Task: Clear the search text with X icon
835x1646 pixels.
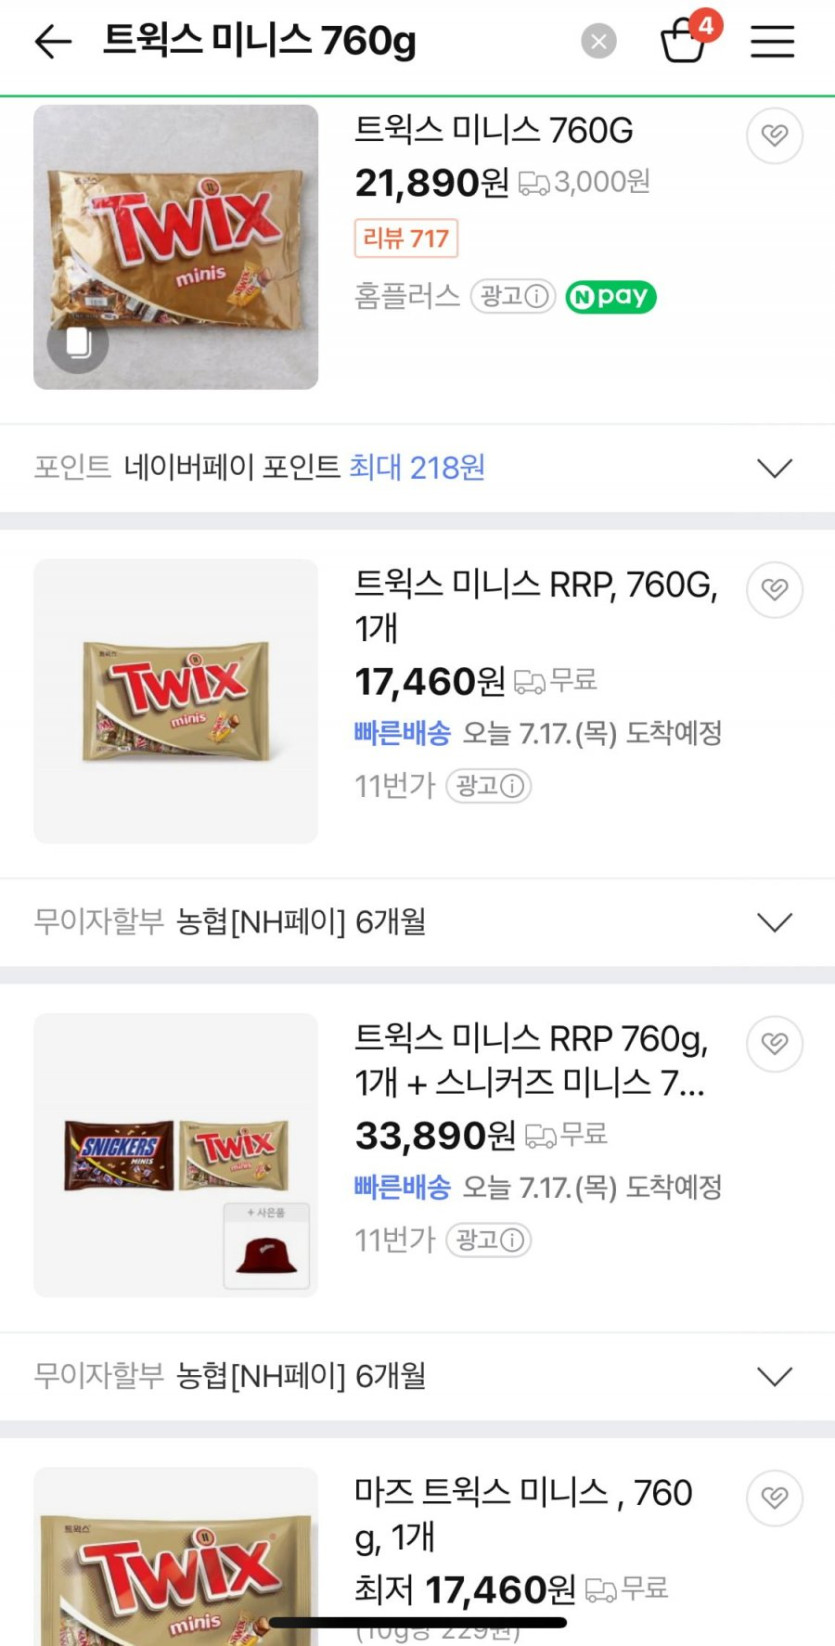Action: tap(598, 41)
